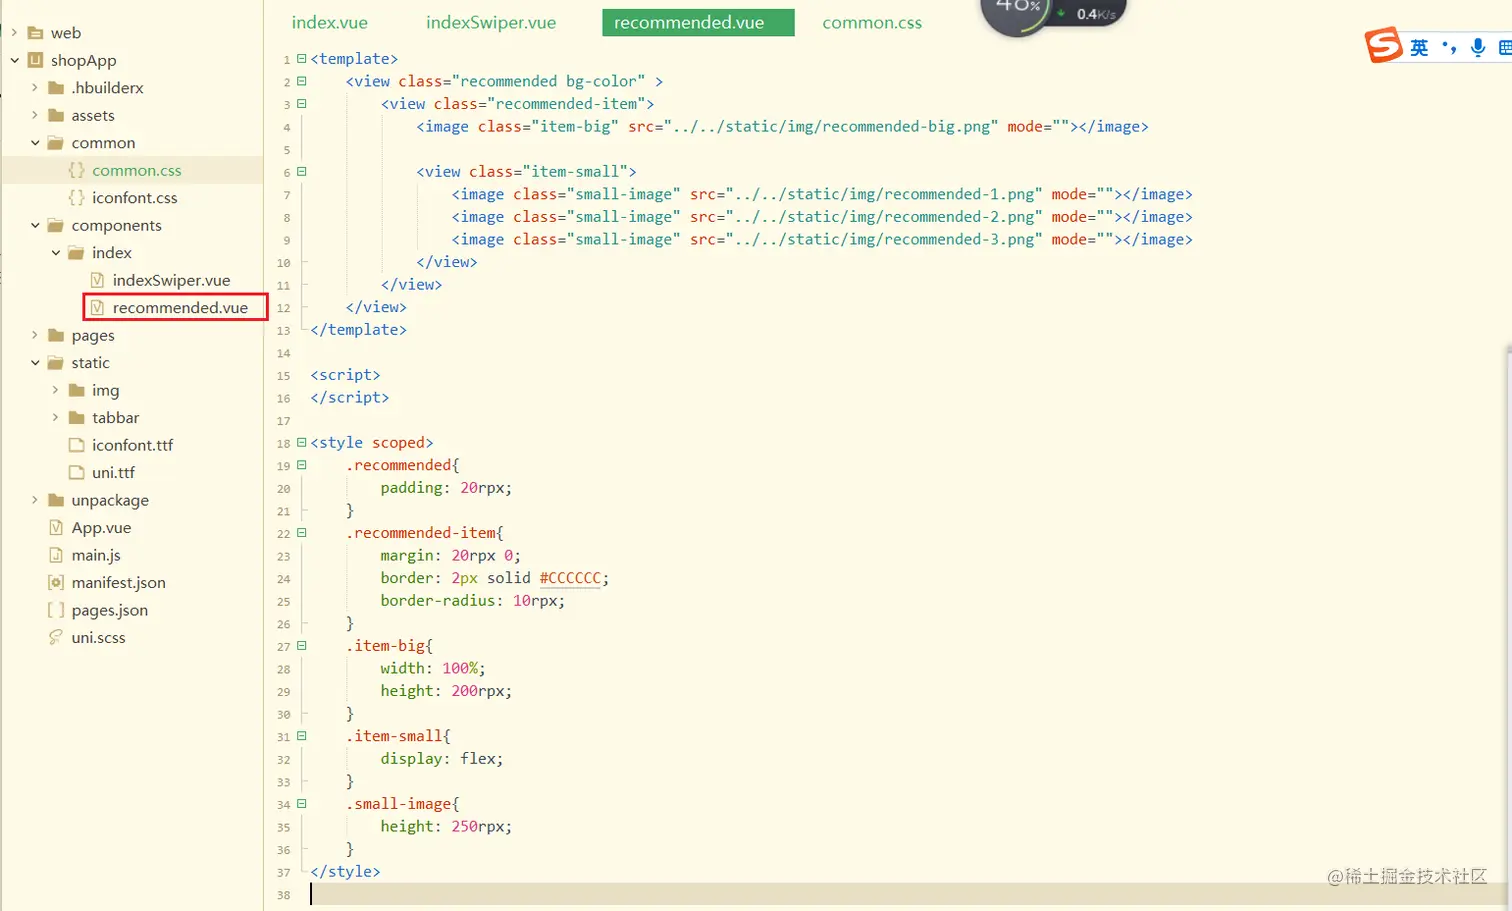Viewport: 1512px width, 911px height.
Task: Click the indexSwiper.vue file icon
Action: coord(97,280)
